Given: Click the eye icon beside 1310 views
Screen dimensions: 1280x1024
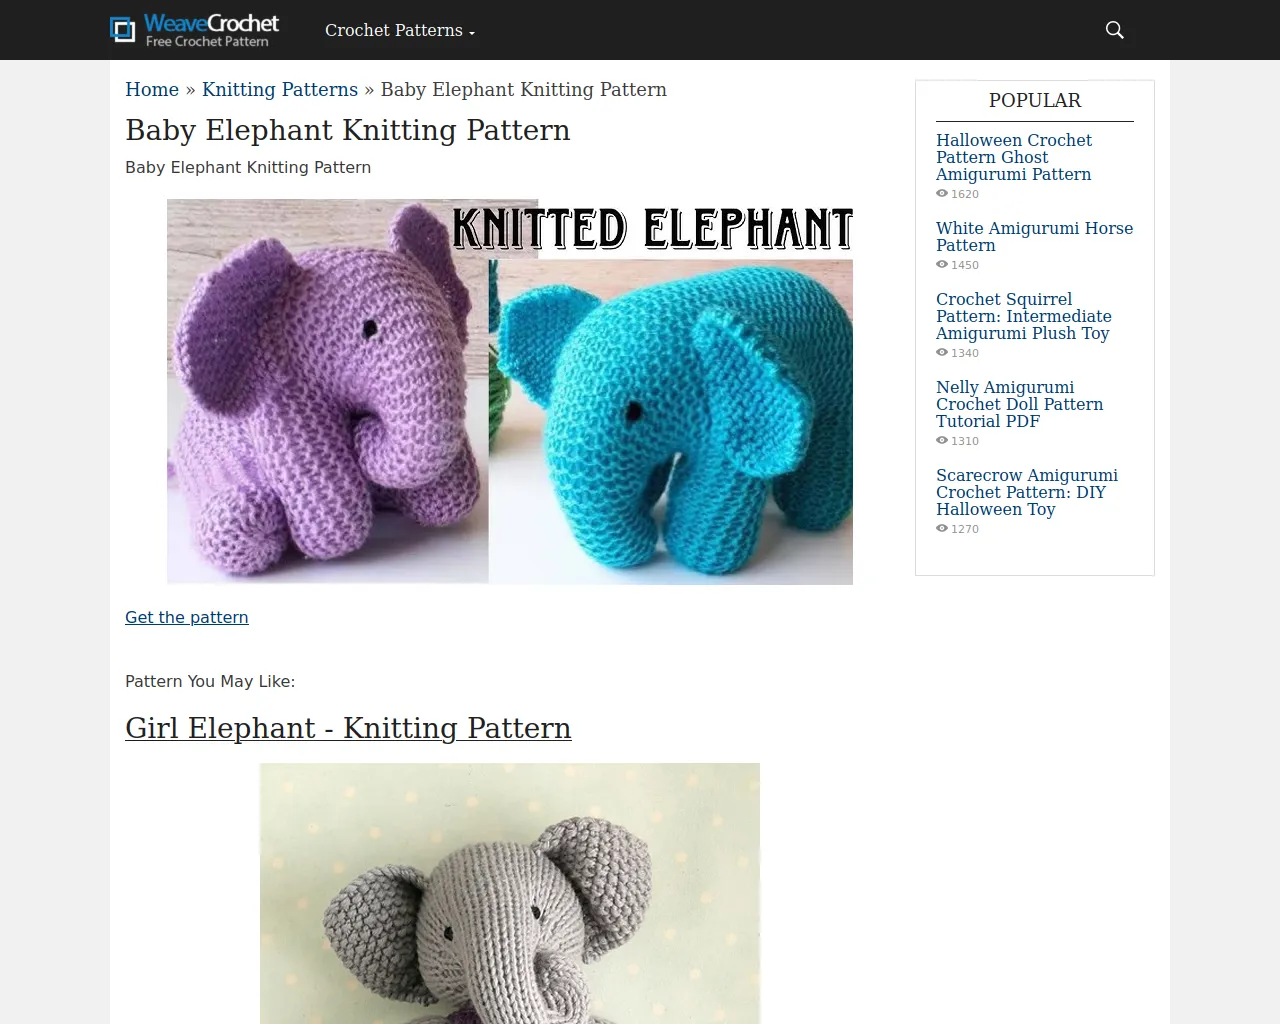Looking at the screenshot, I should [942, 441].
